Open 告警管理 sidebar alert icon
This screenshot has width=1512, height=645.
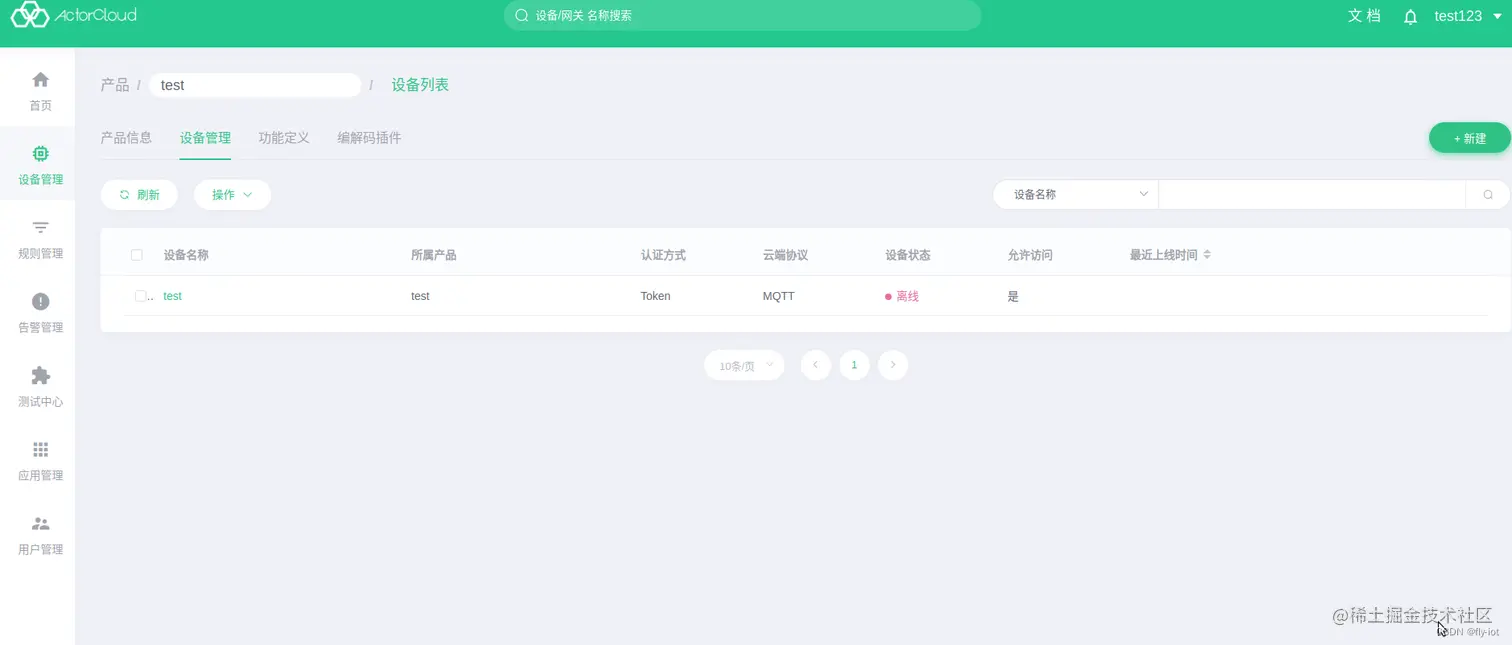[x=40, y=301]
